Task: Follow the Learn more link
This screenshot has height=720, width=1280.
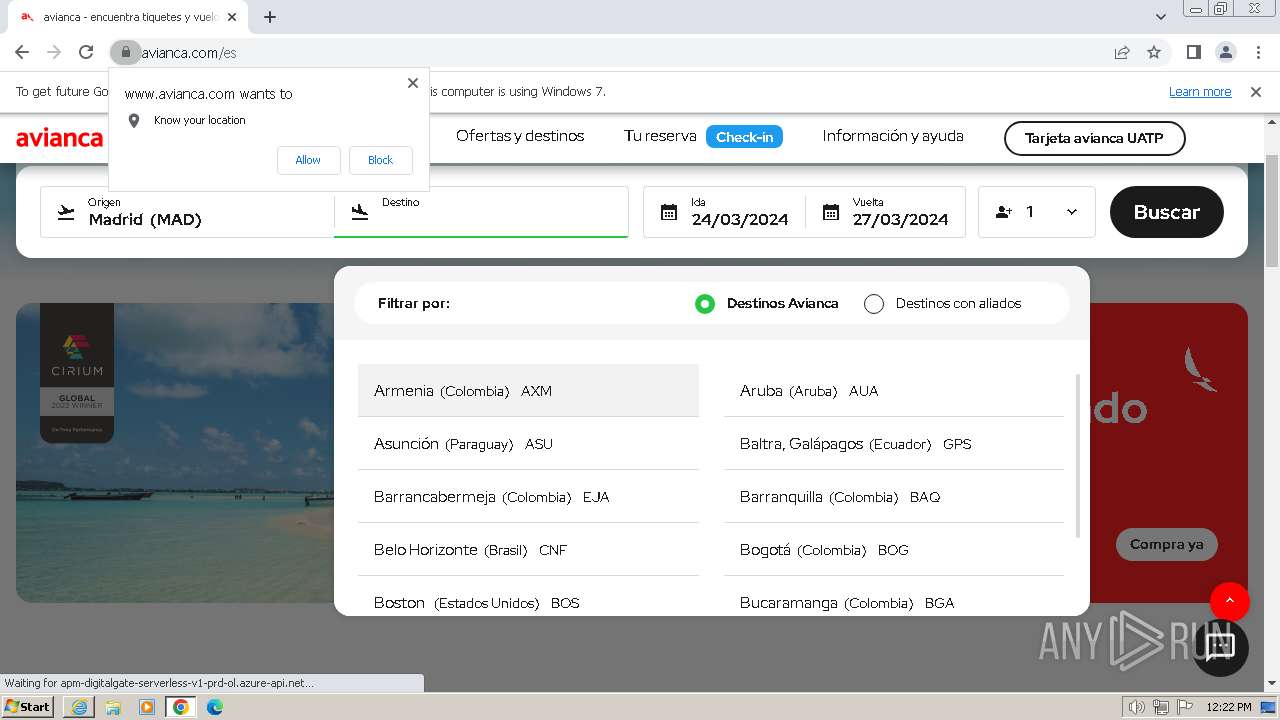Action: pos(1200,92)
